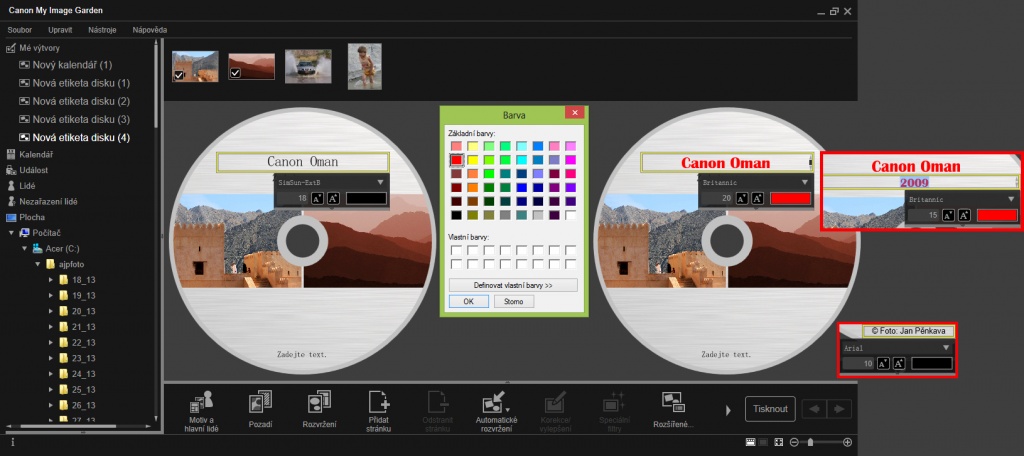Open the Upravit menu
Screen dimensions: 1024x456
[x=60, y=30]
